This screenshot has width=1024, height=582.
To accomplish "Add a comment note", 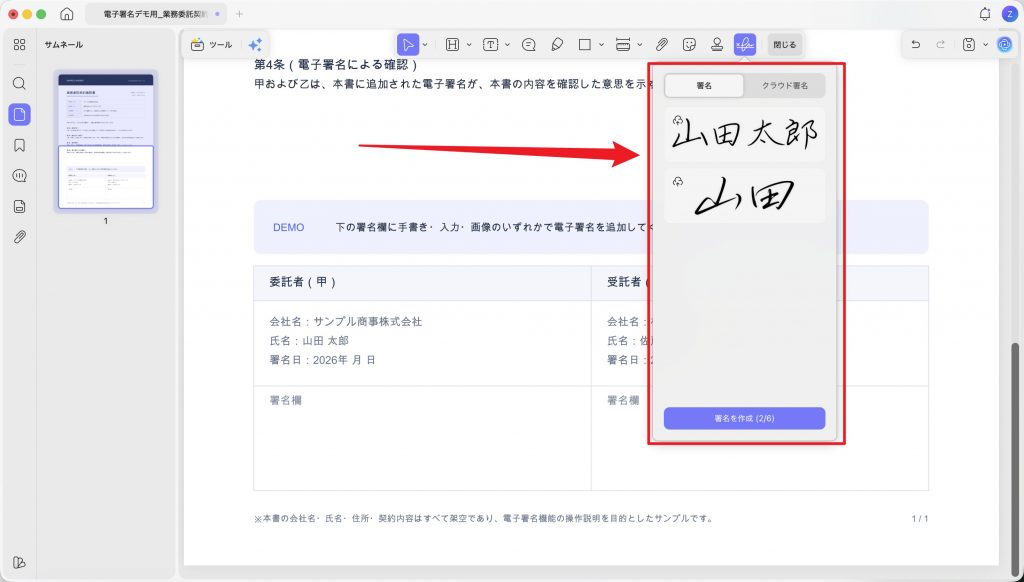I will coord(529,44).
